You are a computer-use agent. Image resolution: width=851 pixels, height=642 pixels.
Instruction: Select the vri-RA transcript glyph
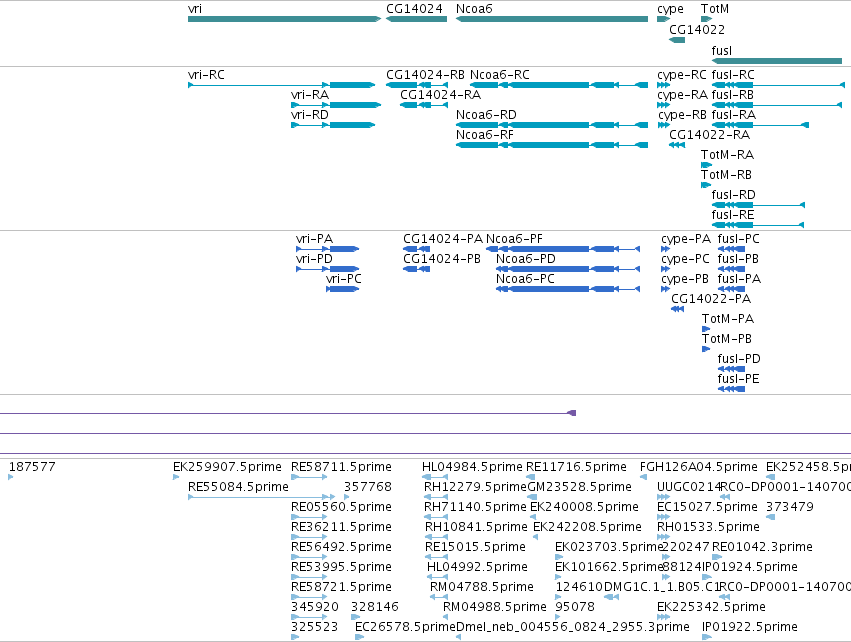coord(336,105)
